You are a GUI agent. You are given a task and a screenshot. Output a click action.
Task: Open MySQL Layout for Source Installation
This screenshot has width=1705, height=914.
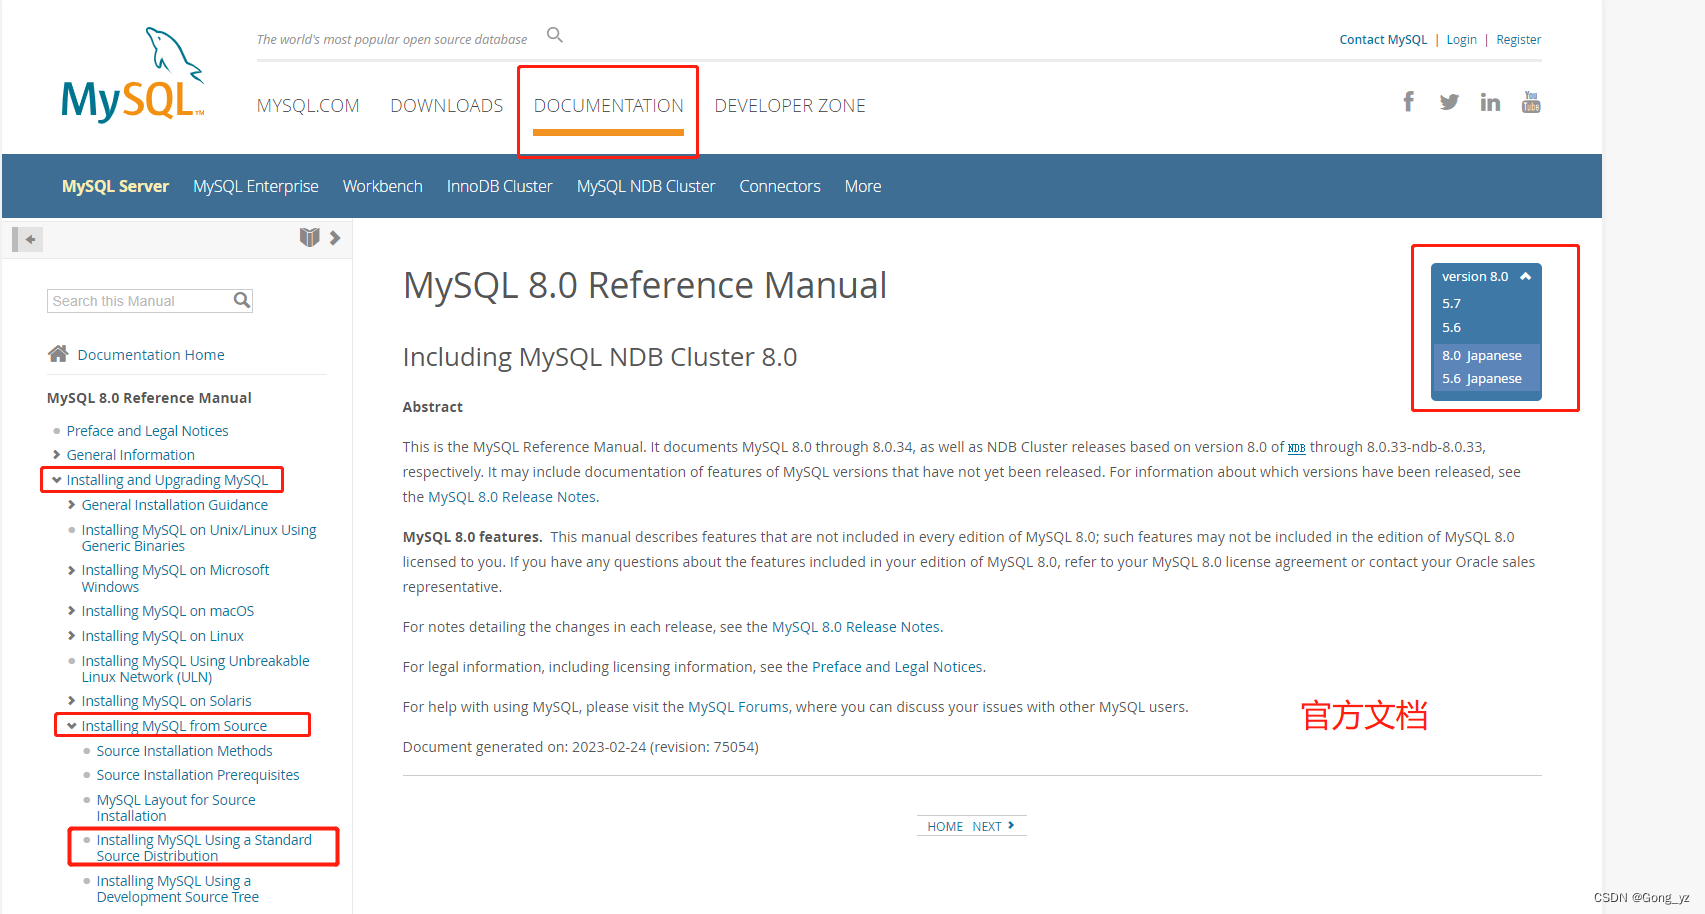tap(176, 808)
